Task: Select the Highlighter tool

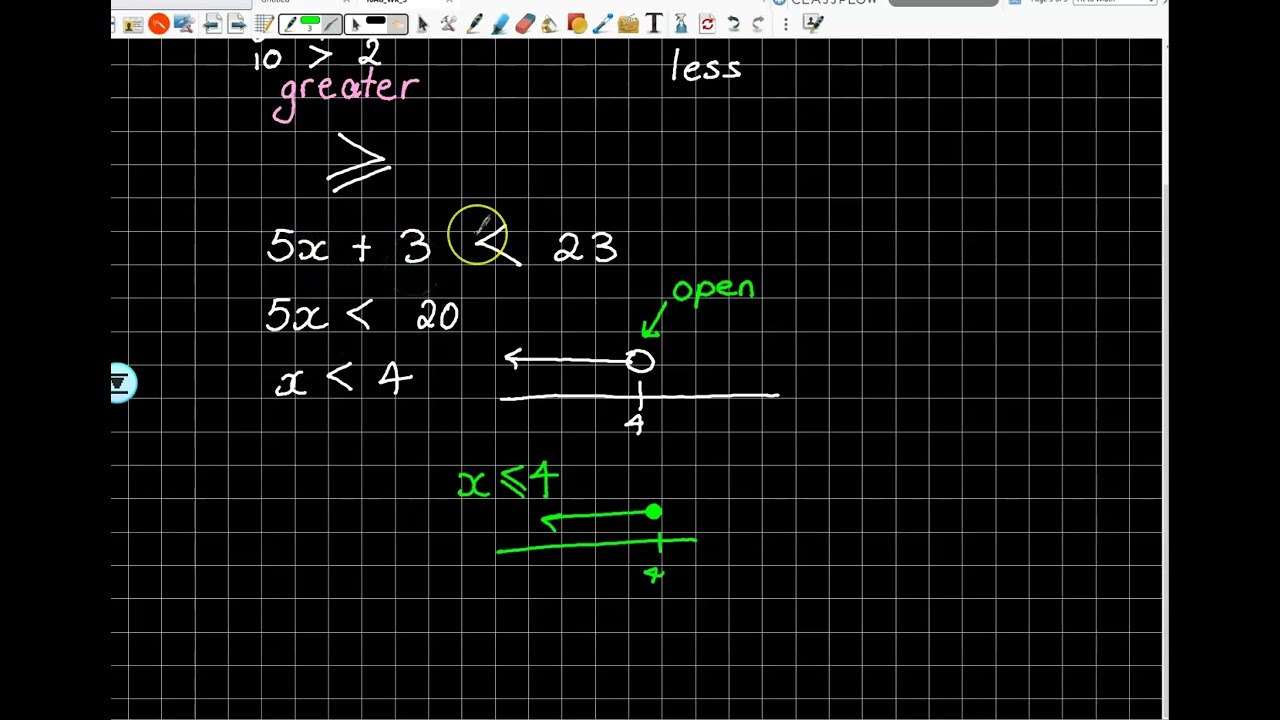Action: (x=499, y=24)
